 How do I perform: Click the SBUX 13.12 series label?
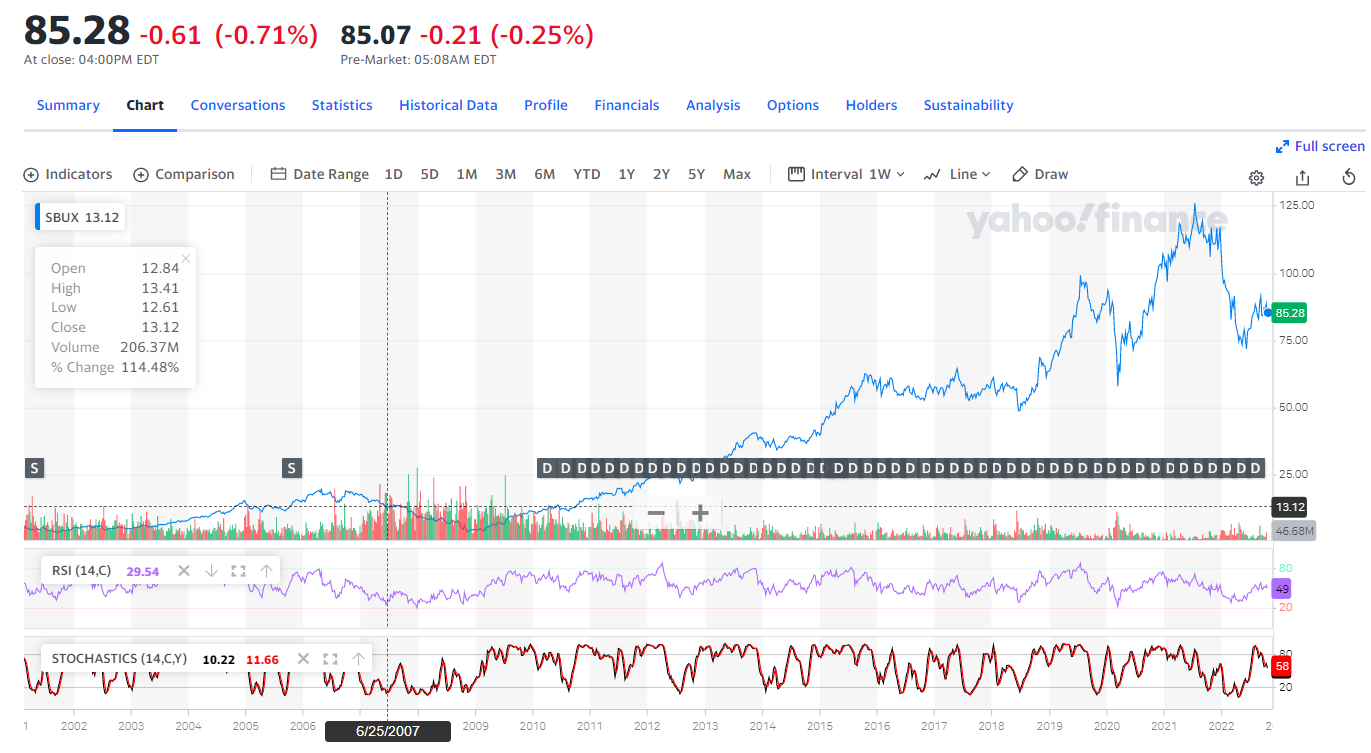[x=81, y=217]
